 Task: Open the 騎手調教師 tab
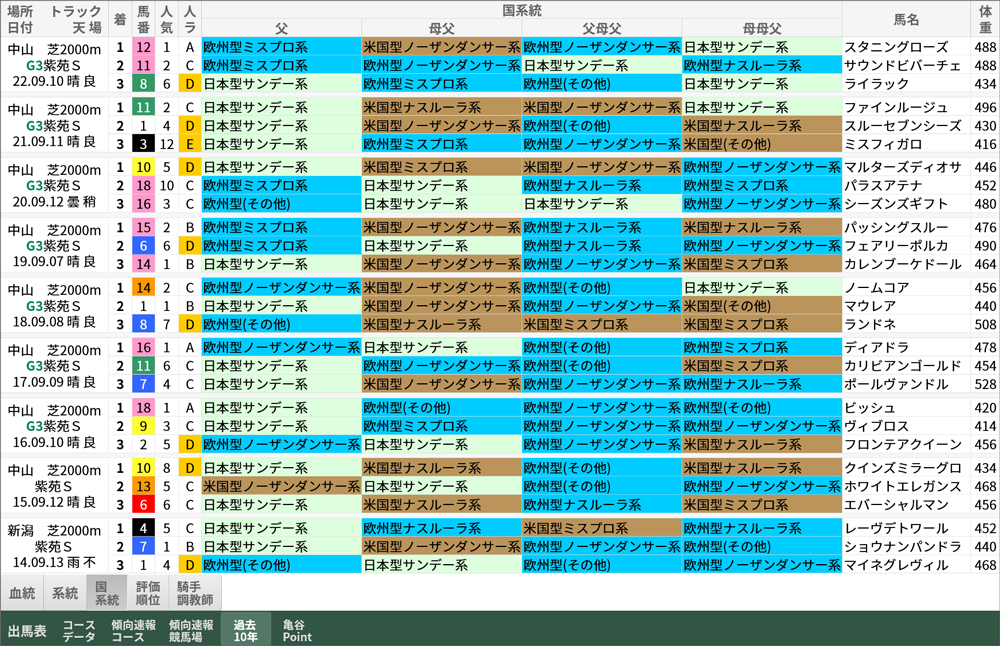pos(195,593)
